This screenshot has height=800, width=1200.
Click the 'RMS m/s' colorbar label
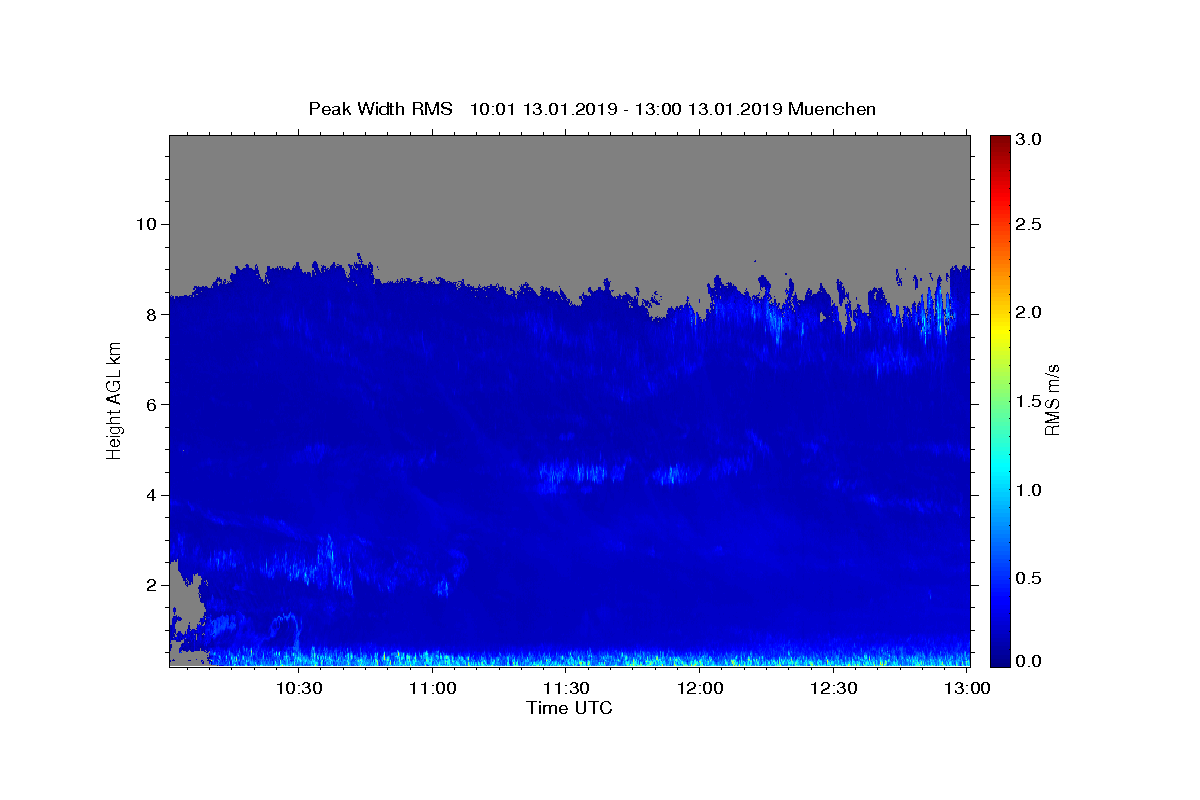coord(1051,401)
